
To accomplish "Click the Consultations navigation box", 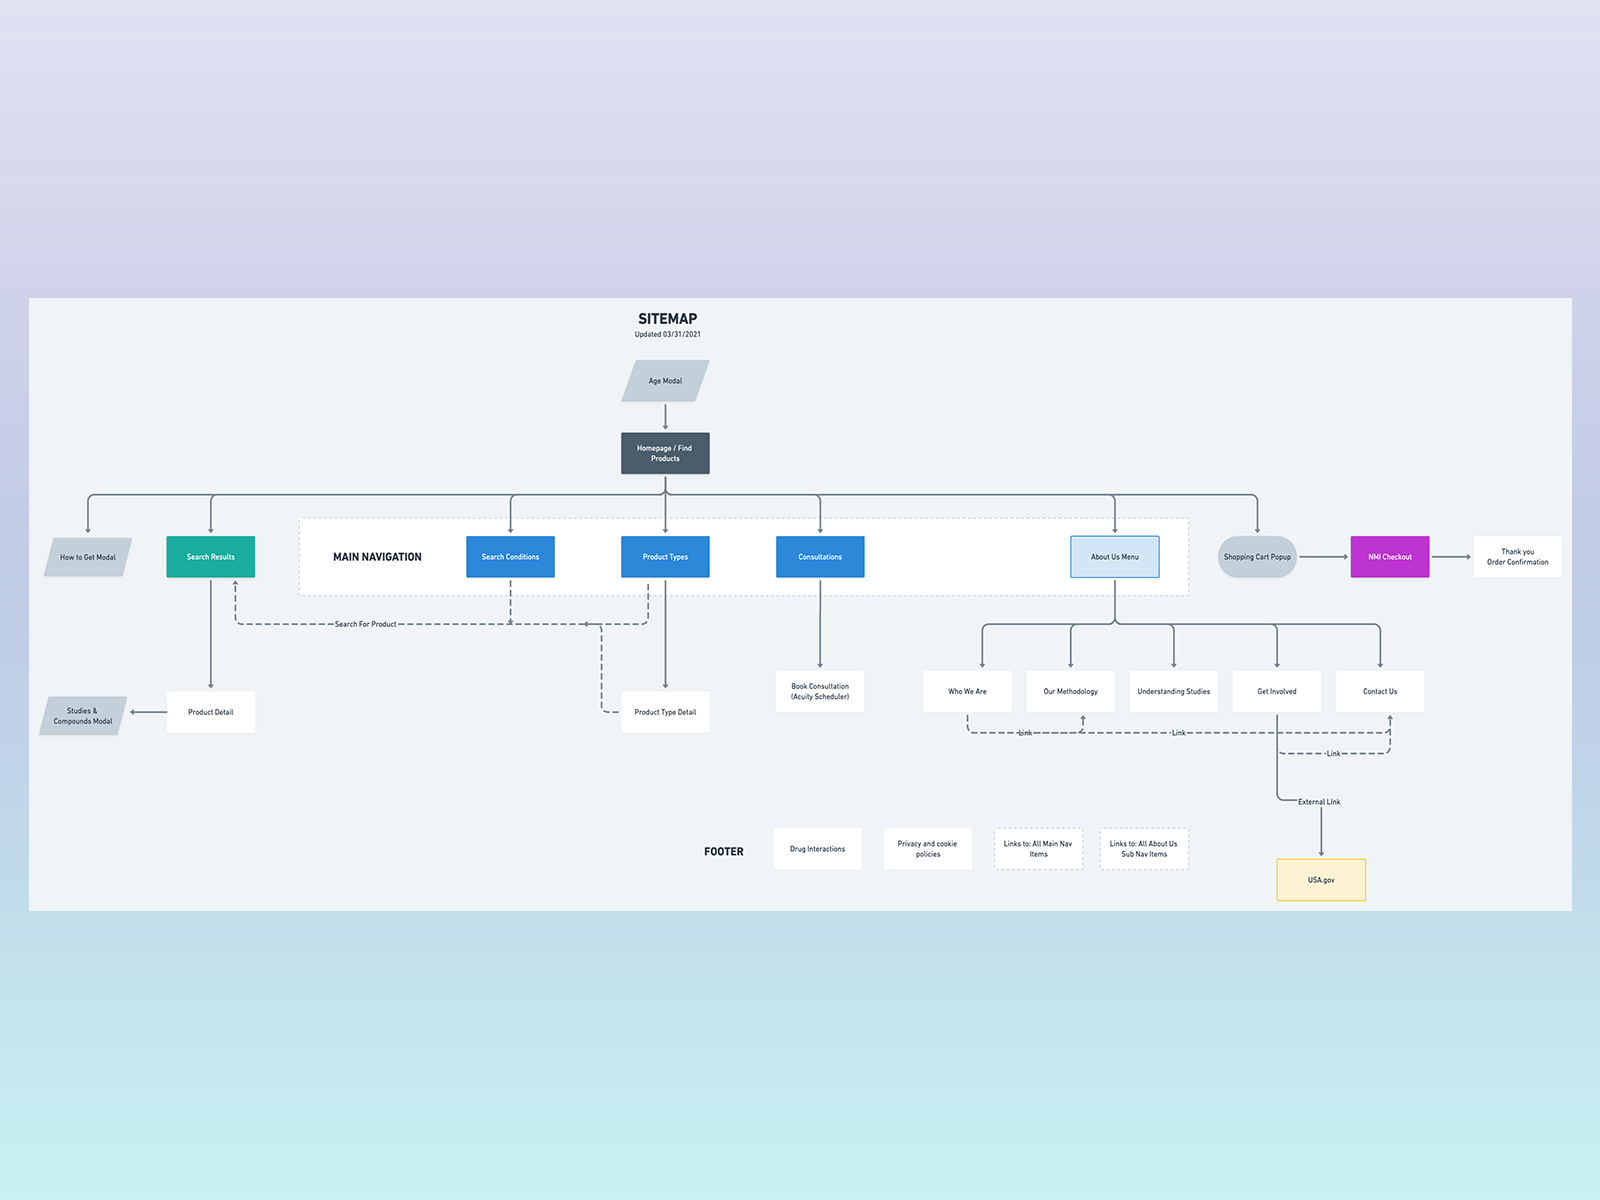I will click(x=820, y=557).
